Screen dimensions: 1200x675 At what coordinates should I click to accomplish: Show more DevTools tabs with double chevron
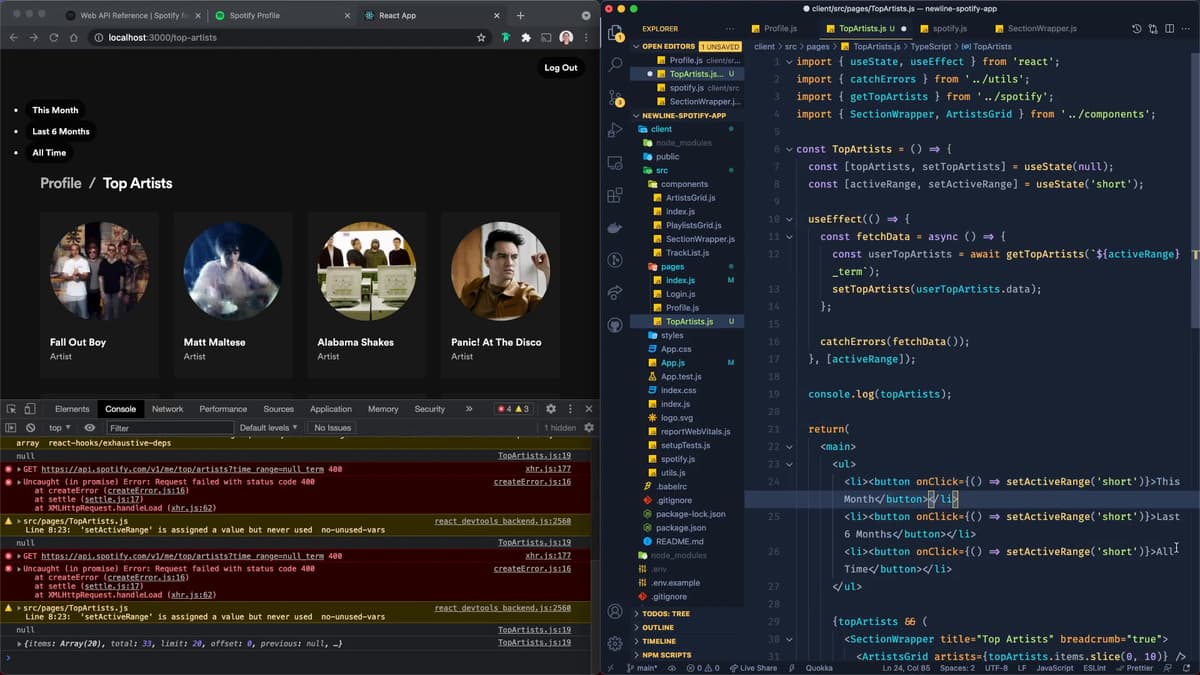point(469,409)
